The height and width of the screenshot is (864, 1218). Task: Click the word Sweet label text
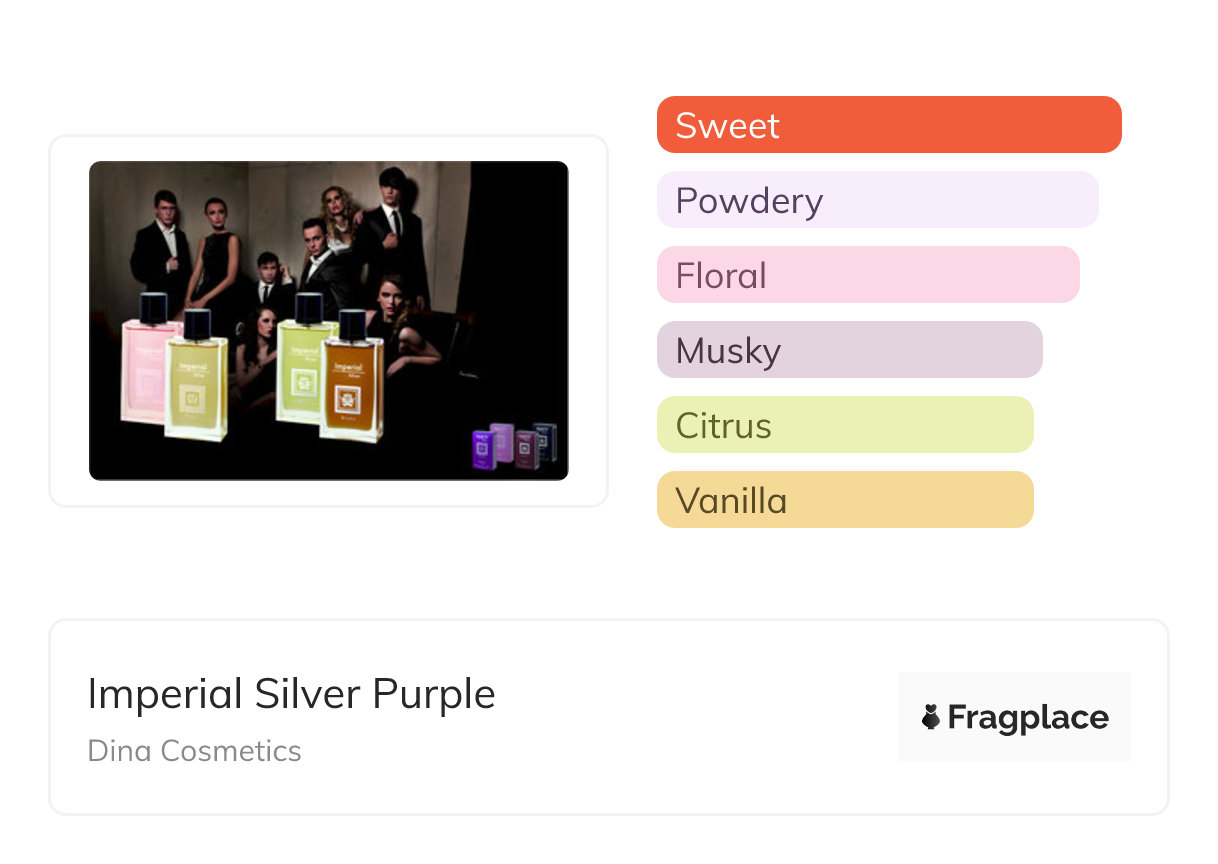(727, 126)
